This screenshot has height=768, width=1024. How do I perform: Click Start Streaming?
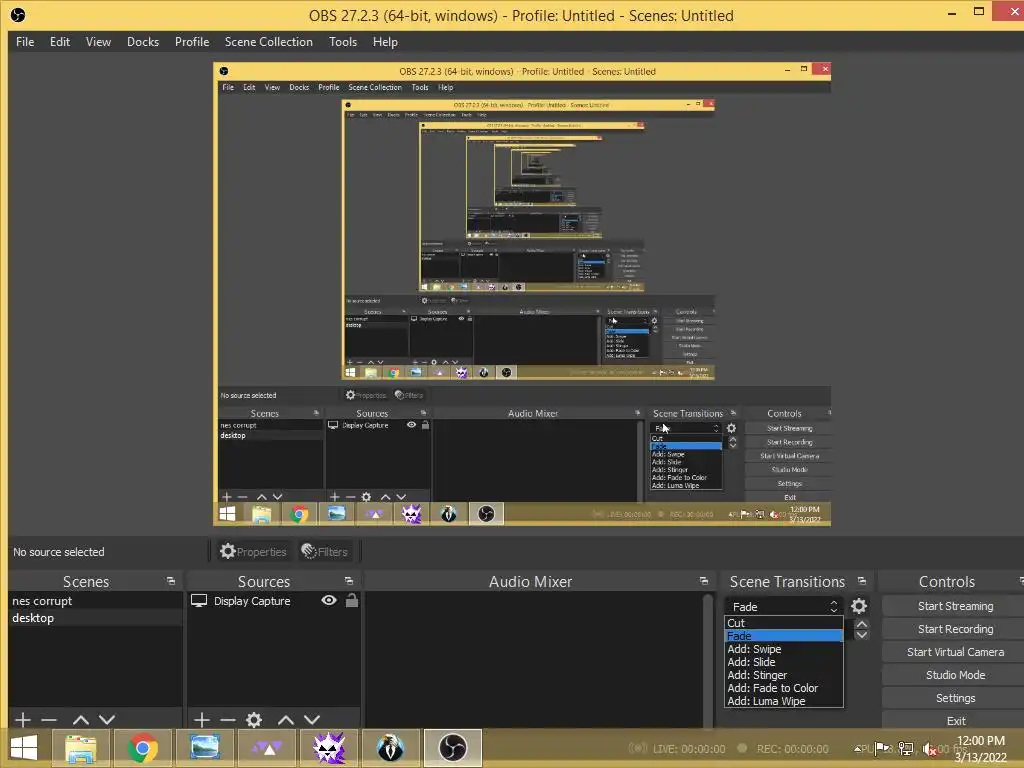pos(955,606)
